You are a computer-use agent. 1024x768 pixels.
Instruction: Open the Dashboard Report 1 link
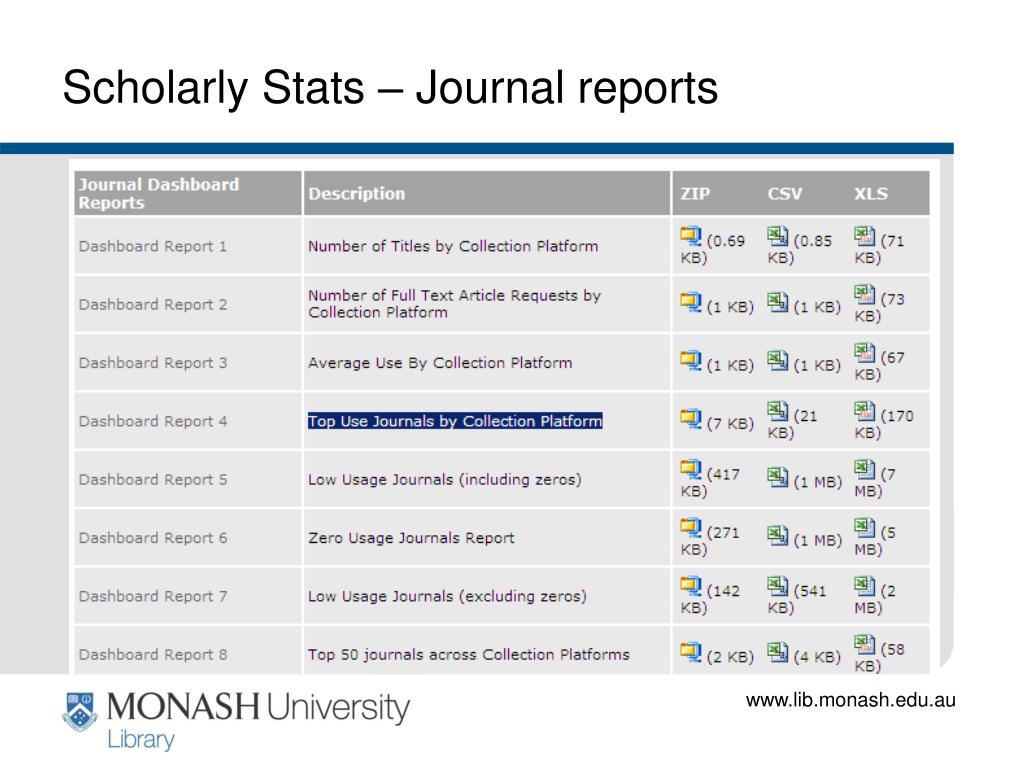coord(153,246)
